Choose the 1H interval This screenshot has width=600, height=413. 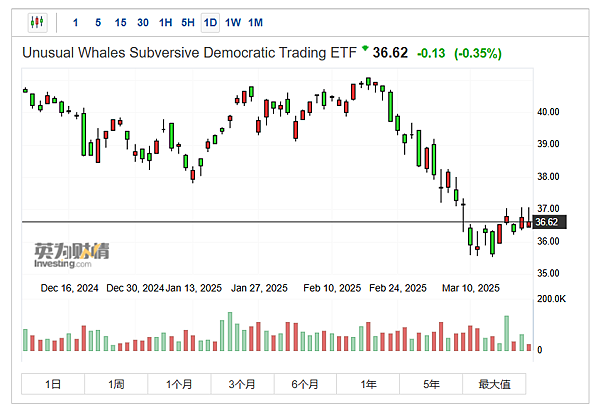click(165, 23)
